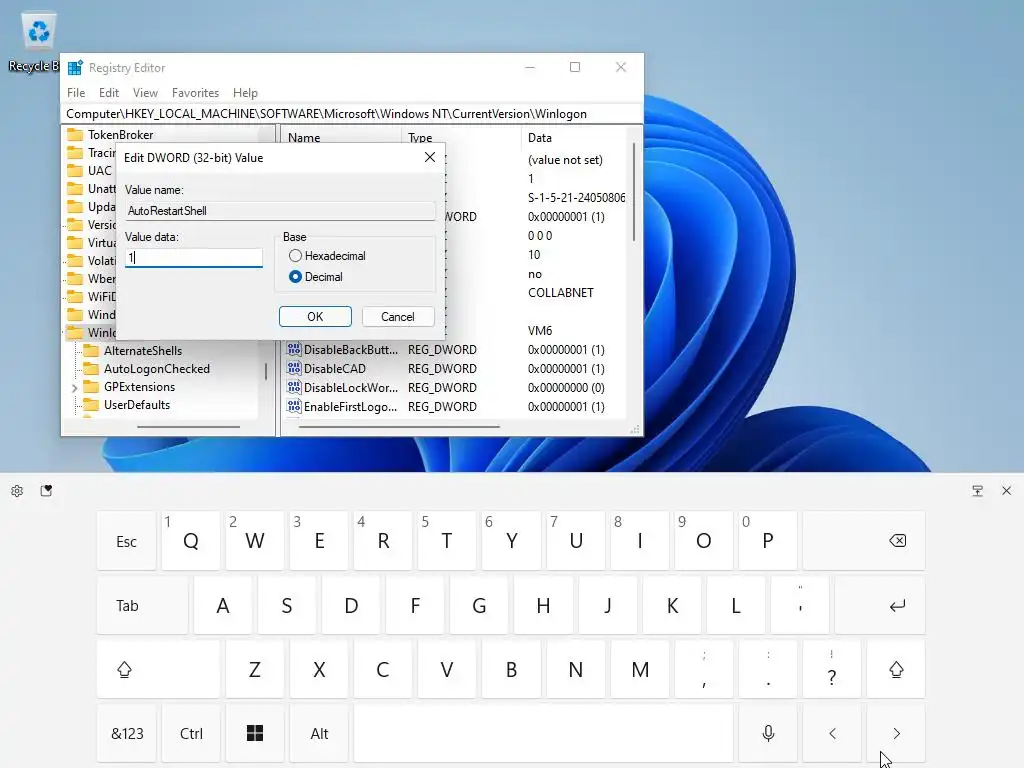This screenshot has height=768, width=1024.
Task: Tap the Windows logo key
Action: tap(255, 733)
